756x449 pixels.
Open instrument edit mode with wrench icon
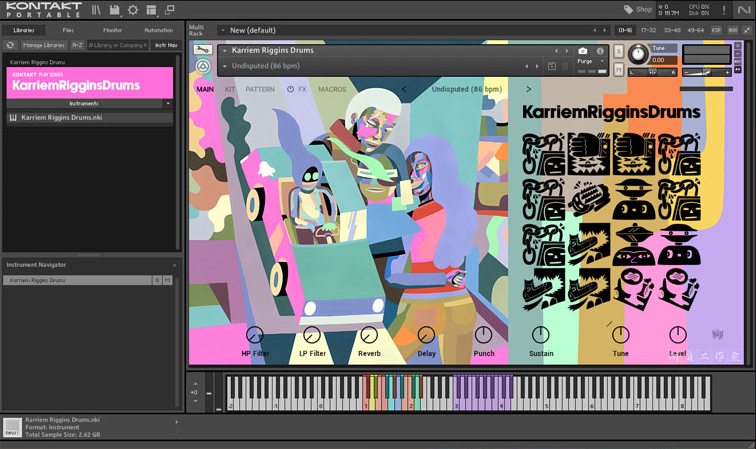202,50
